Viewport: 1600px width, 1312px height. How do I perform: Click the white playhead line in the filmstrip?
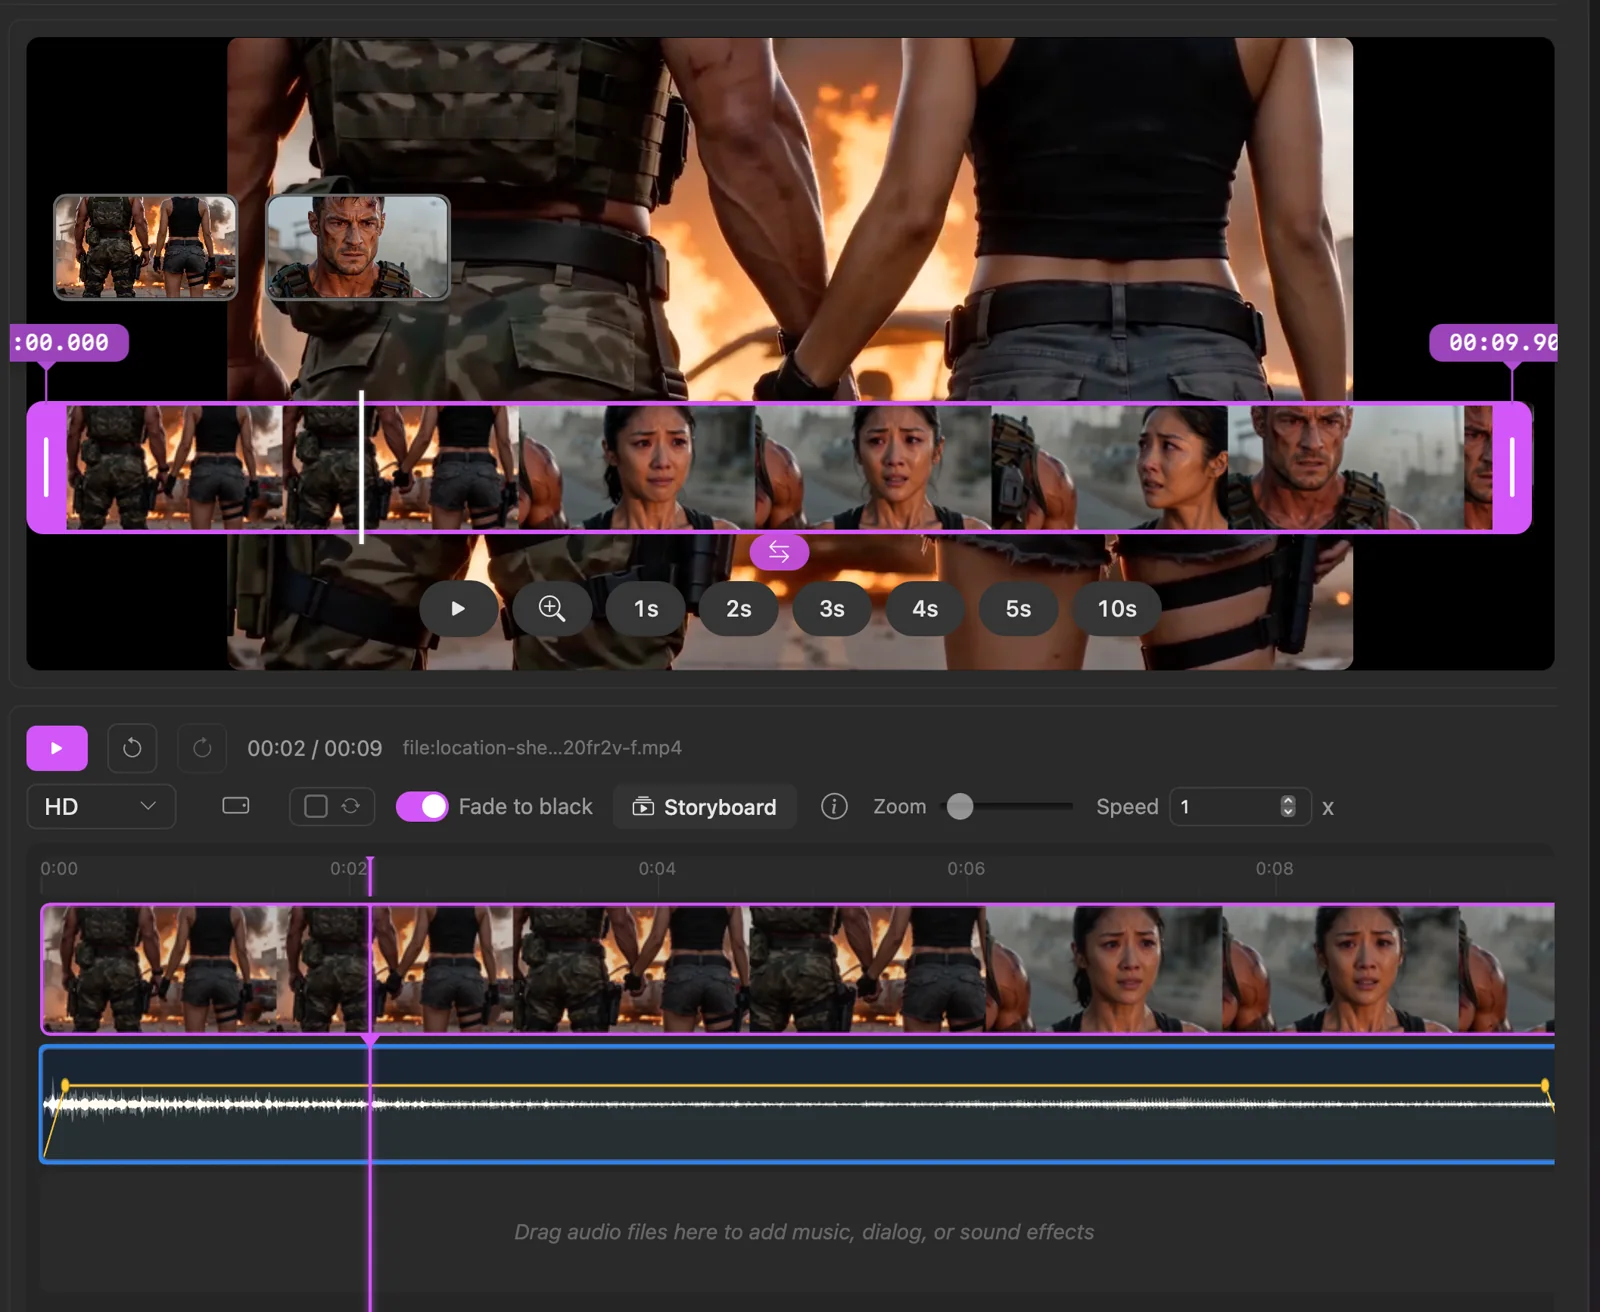coord(361,467)
